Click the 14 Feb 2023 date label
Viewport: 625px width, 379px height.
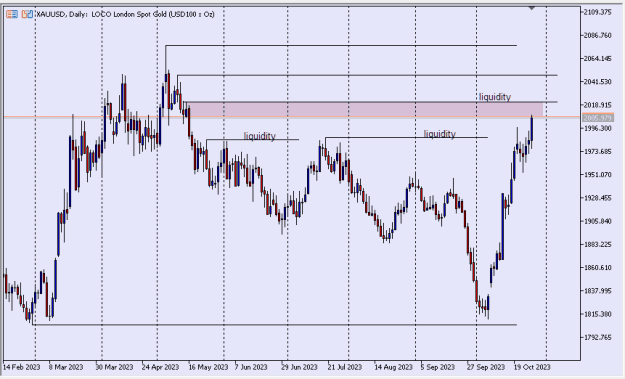tap(22, 367)
